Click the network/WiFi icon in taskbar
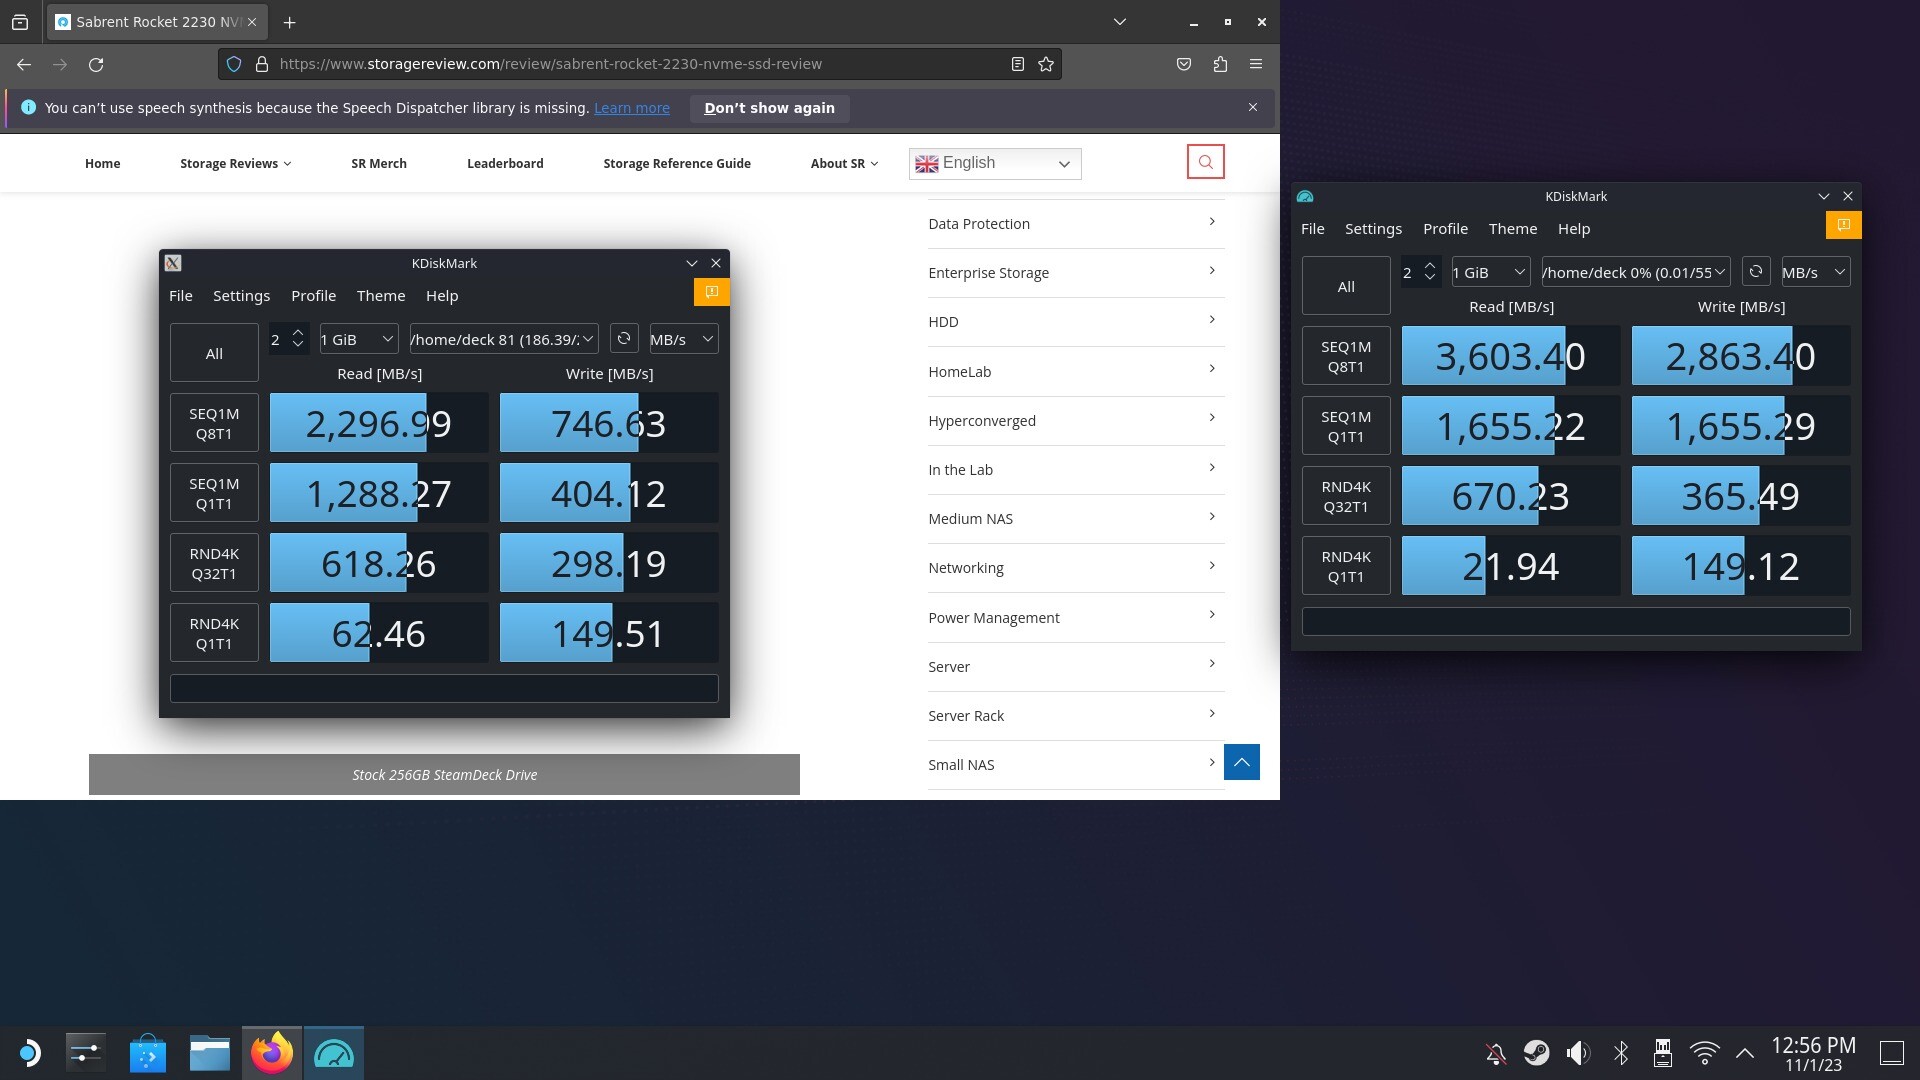 click(x=1705, y=1052)
